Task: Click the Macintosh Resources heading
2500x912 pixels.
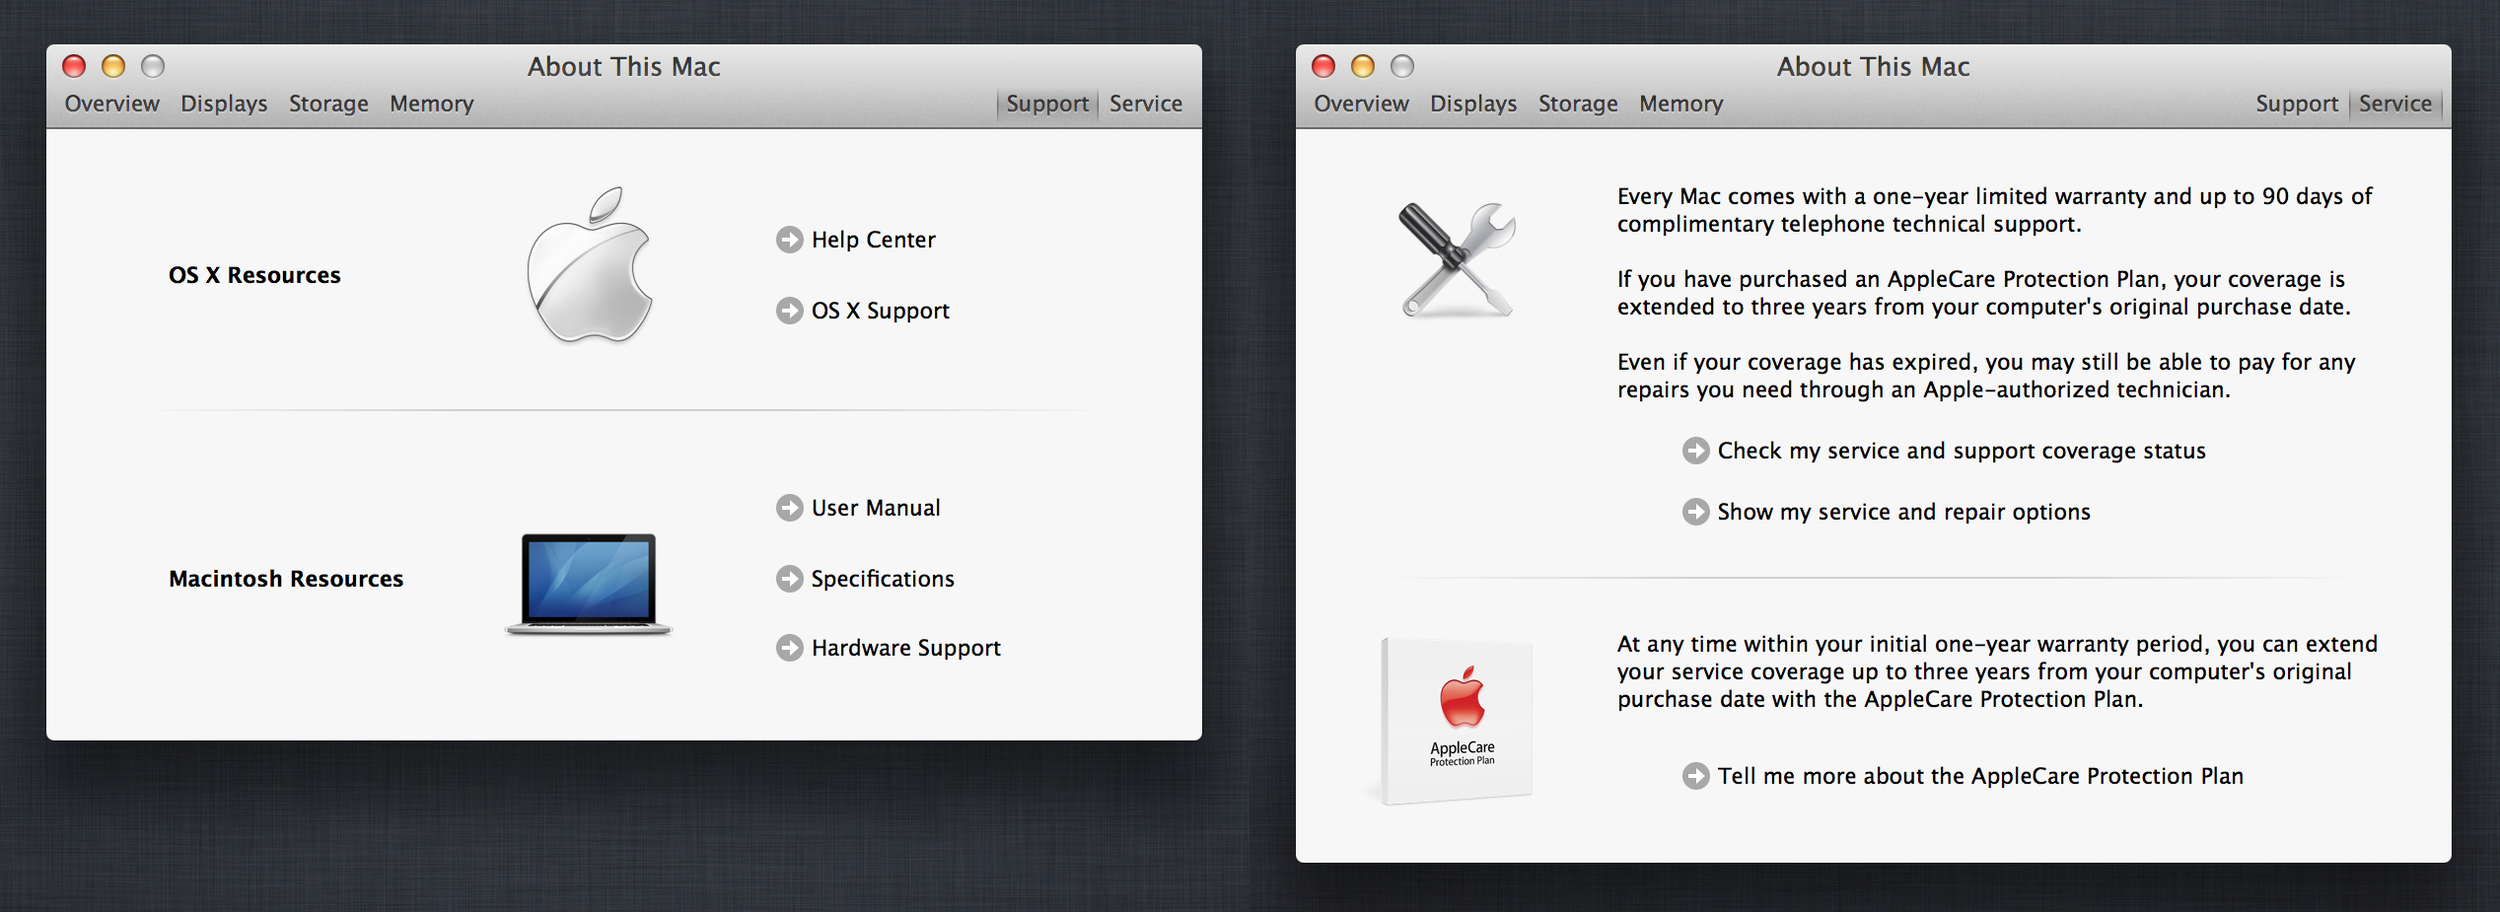Action: 286,579
